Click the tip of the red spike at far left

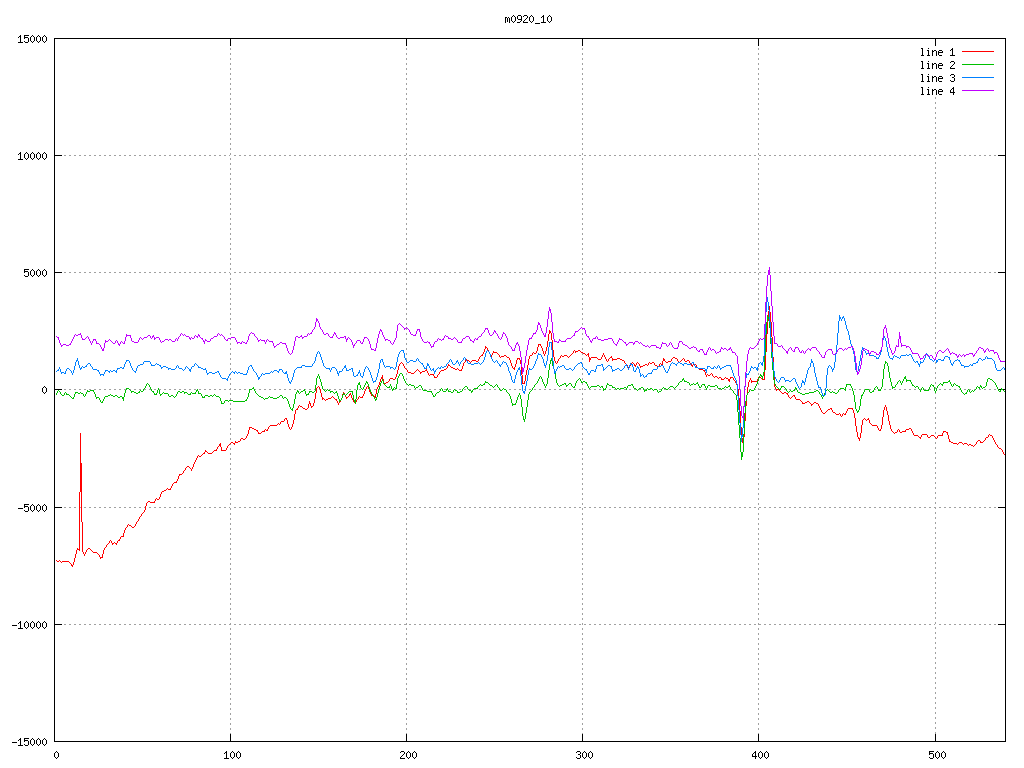pyautogui.click(x=80, y=434)
